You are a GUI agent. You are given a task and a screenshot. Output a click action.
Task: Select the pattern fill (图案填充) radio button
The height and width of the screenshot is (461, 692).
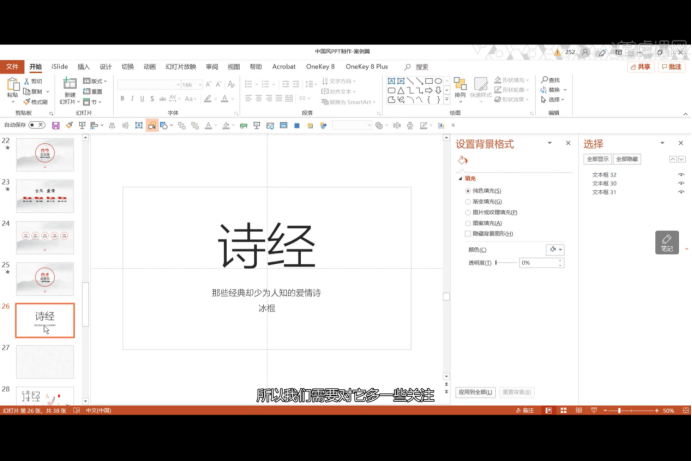pos(468,223)
